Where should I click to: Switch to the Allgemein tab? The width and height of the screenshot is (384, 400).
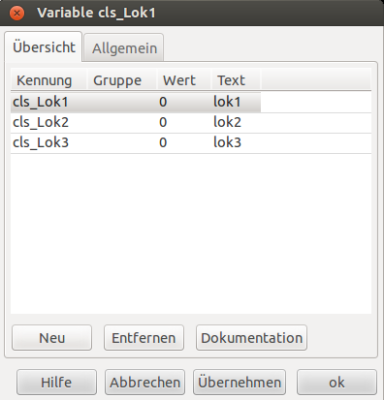click(124, 48)
